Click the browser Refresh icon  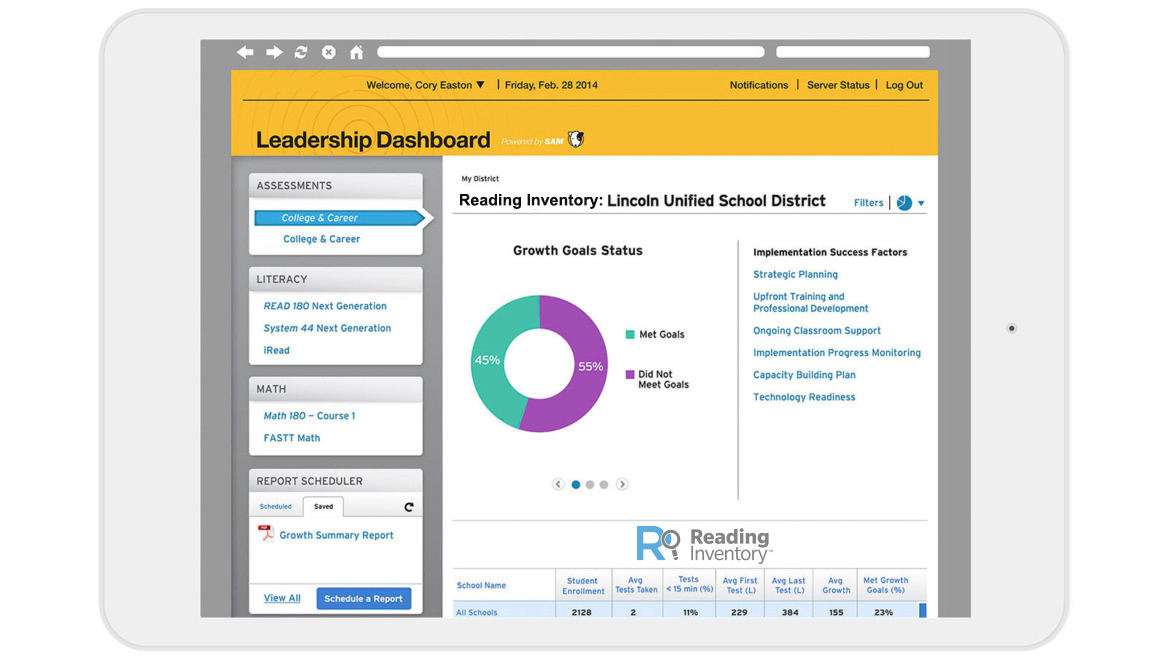coord(300,51)
